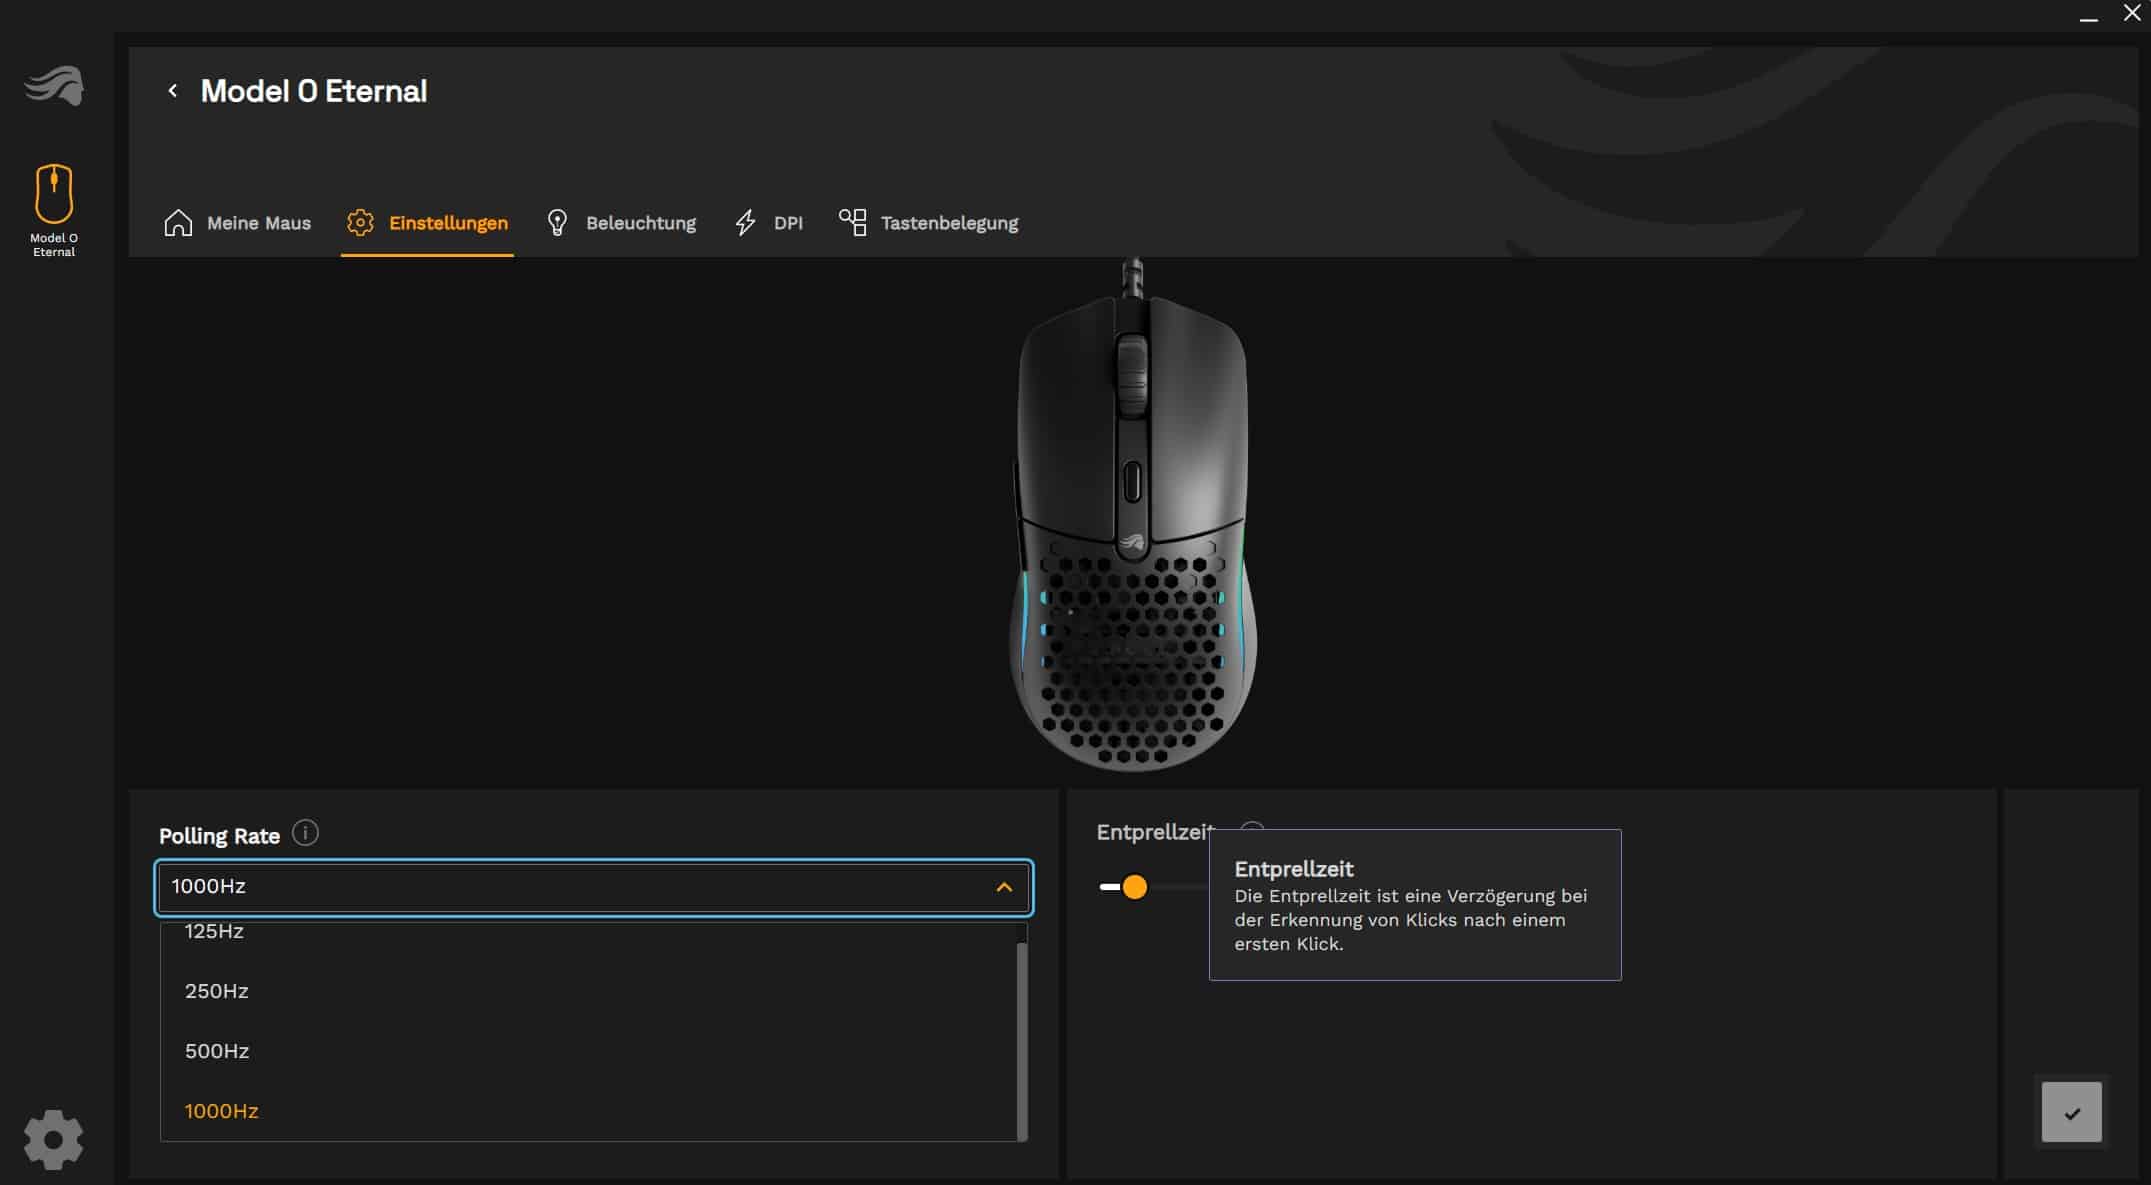
Task: Click the Glorious logo icon in sidebar
Action: point(54,86)
